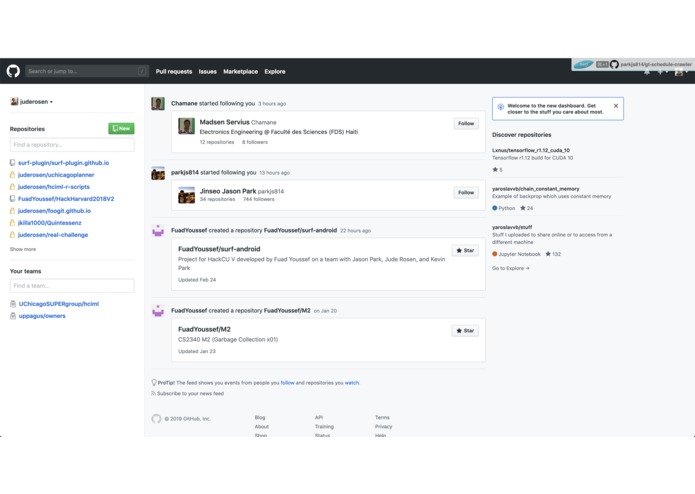
Task: Open parkjs814/gt-schedule-crawler in Surf overlay
Action: pos(656,64)
